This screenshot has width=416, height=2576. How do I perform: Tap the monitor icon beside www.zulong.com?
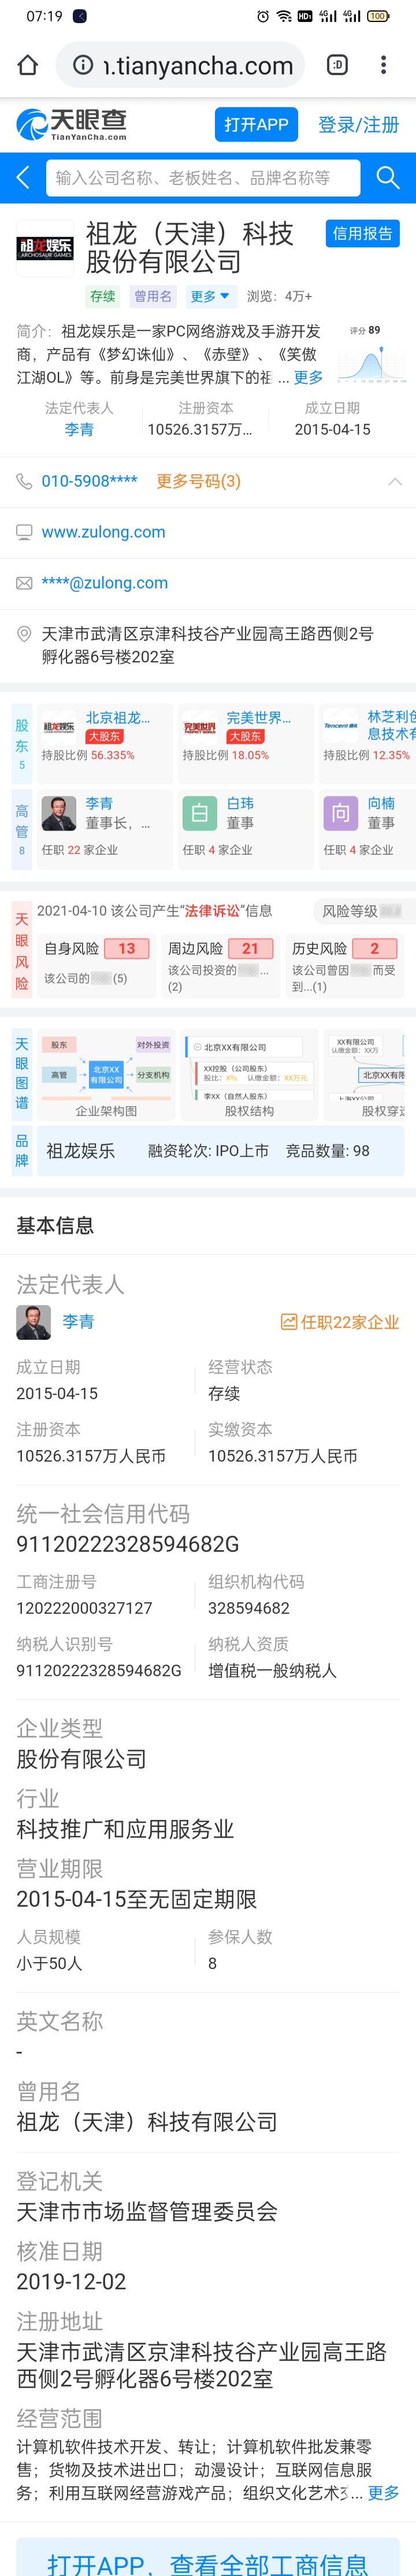click(x=24, y=533)
